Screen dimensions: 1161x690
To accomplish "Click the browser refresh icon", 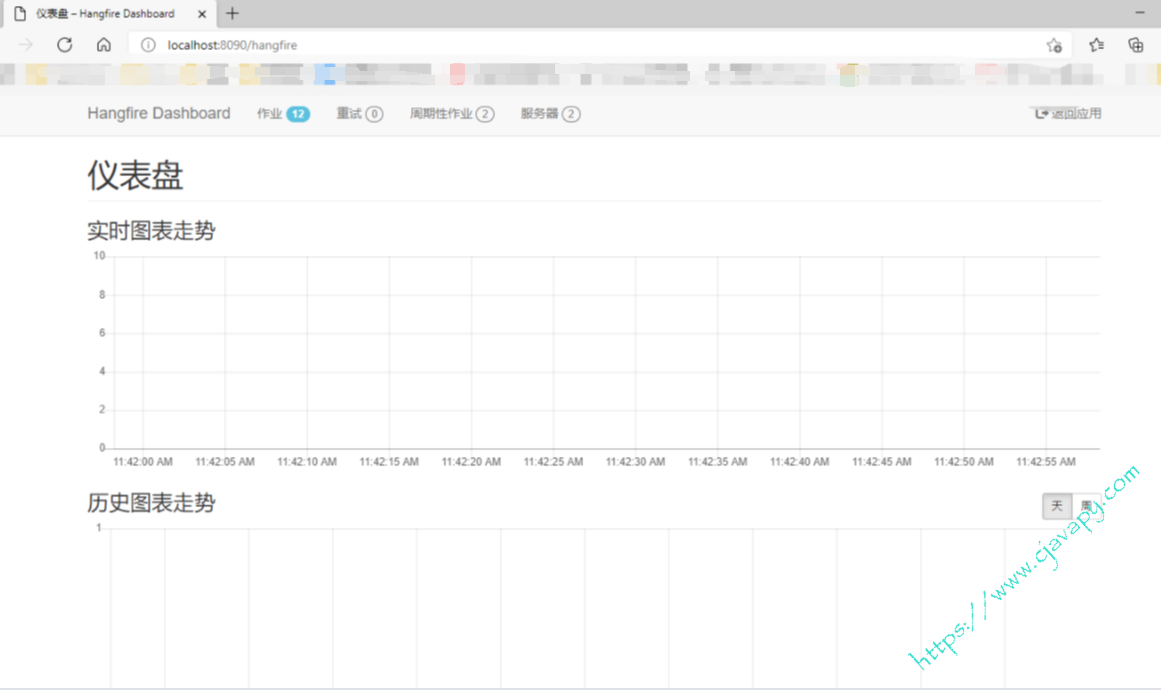I will coord(65,45).
